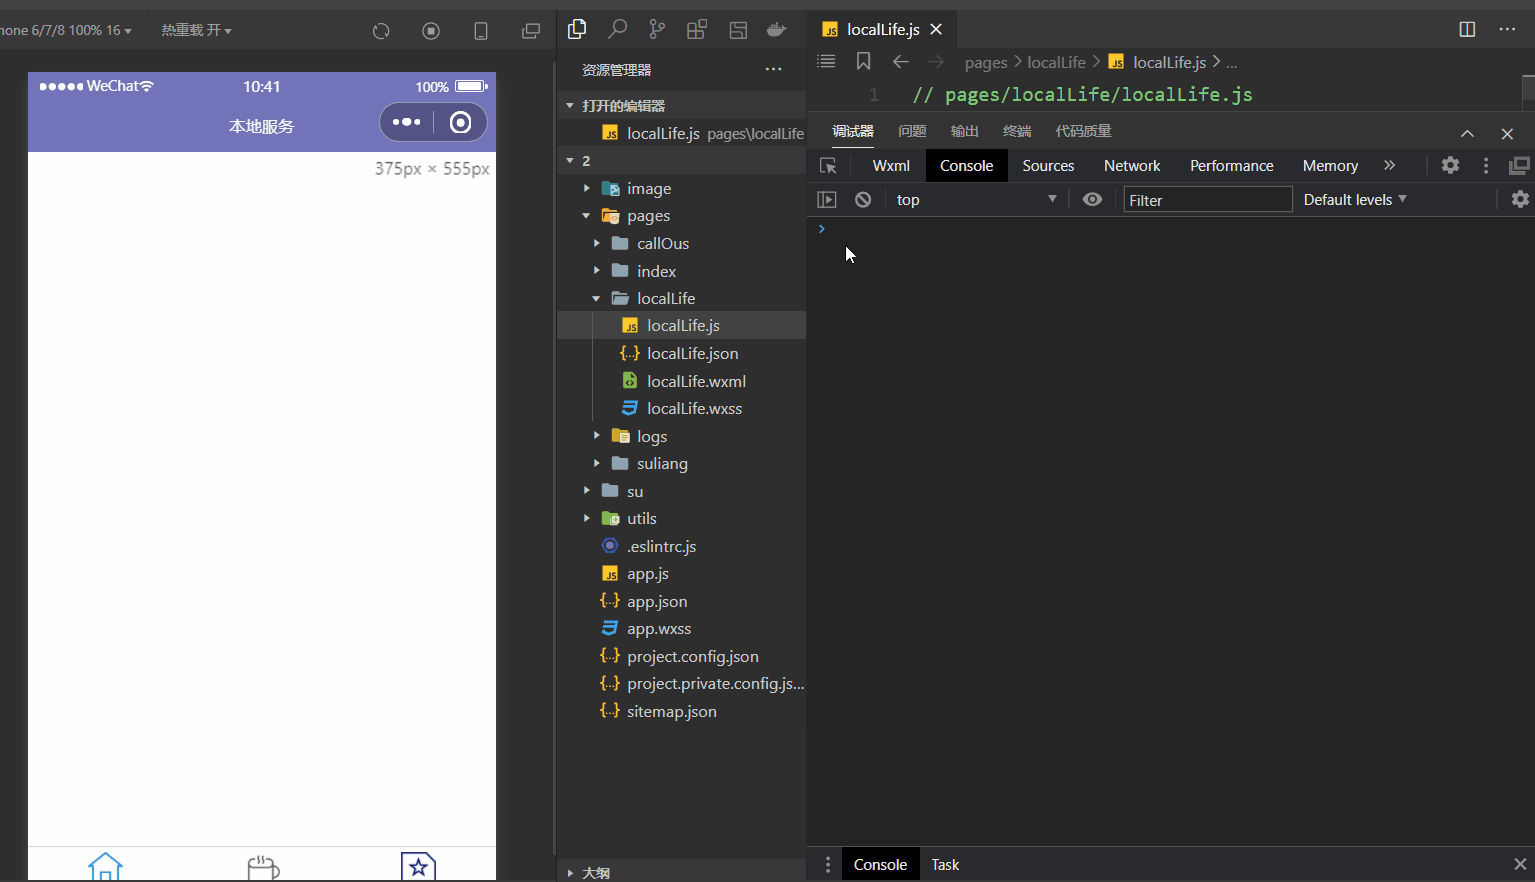Click the mini program capsule menu dots

pyautogui.click(x=406, y=122)
